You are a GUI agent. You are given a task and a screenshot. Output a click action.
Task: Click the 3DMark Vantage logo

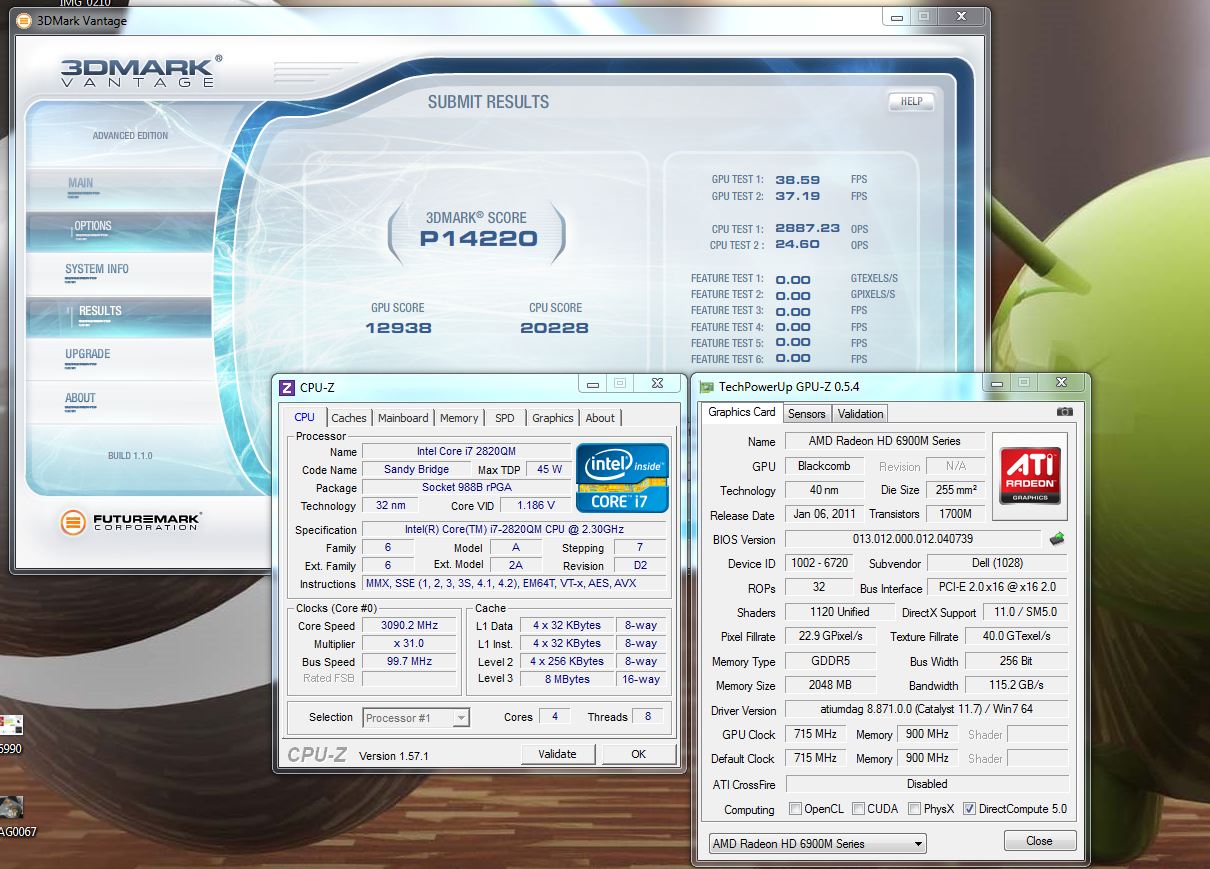[140, 71]
